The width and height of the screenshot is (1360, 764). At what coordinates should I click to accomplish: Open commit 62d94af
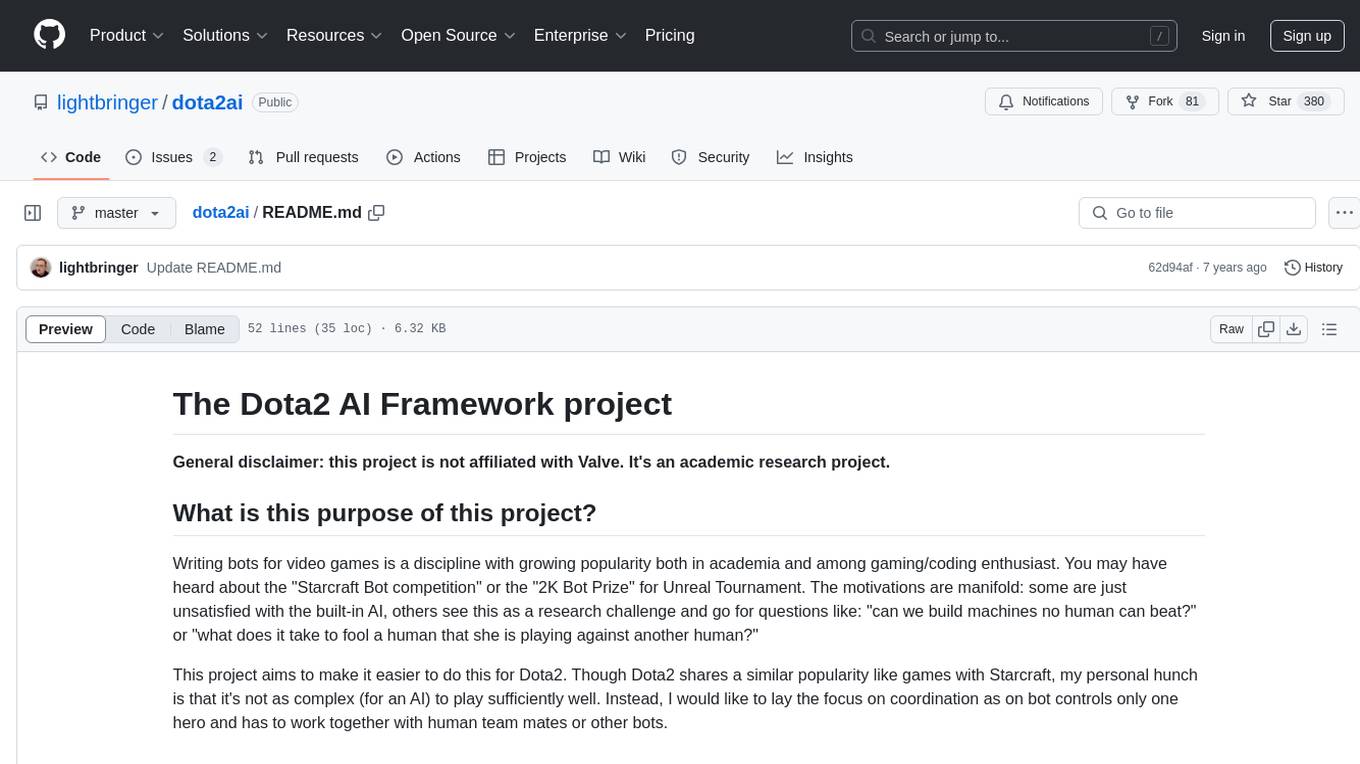click(x=1170, y=267)
